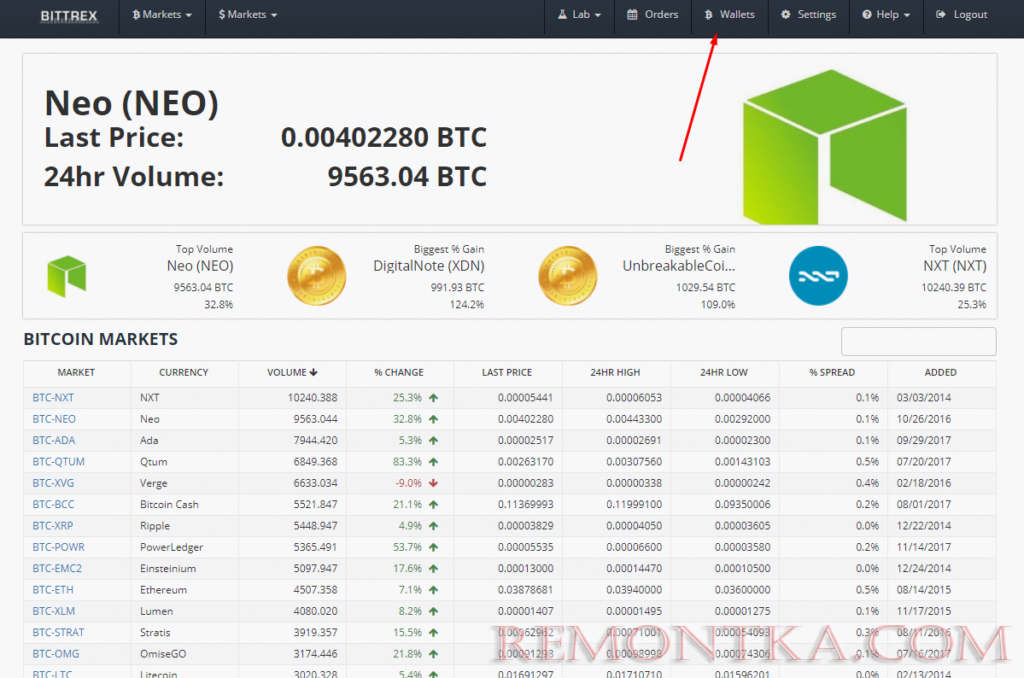Open the BTC-OMG market link

click(x=56, y=654)
